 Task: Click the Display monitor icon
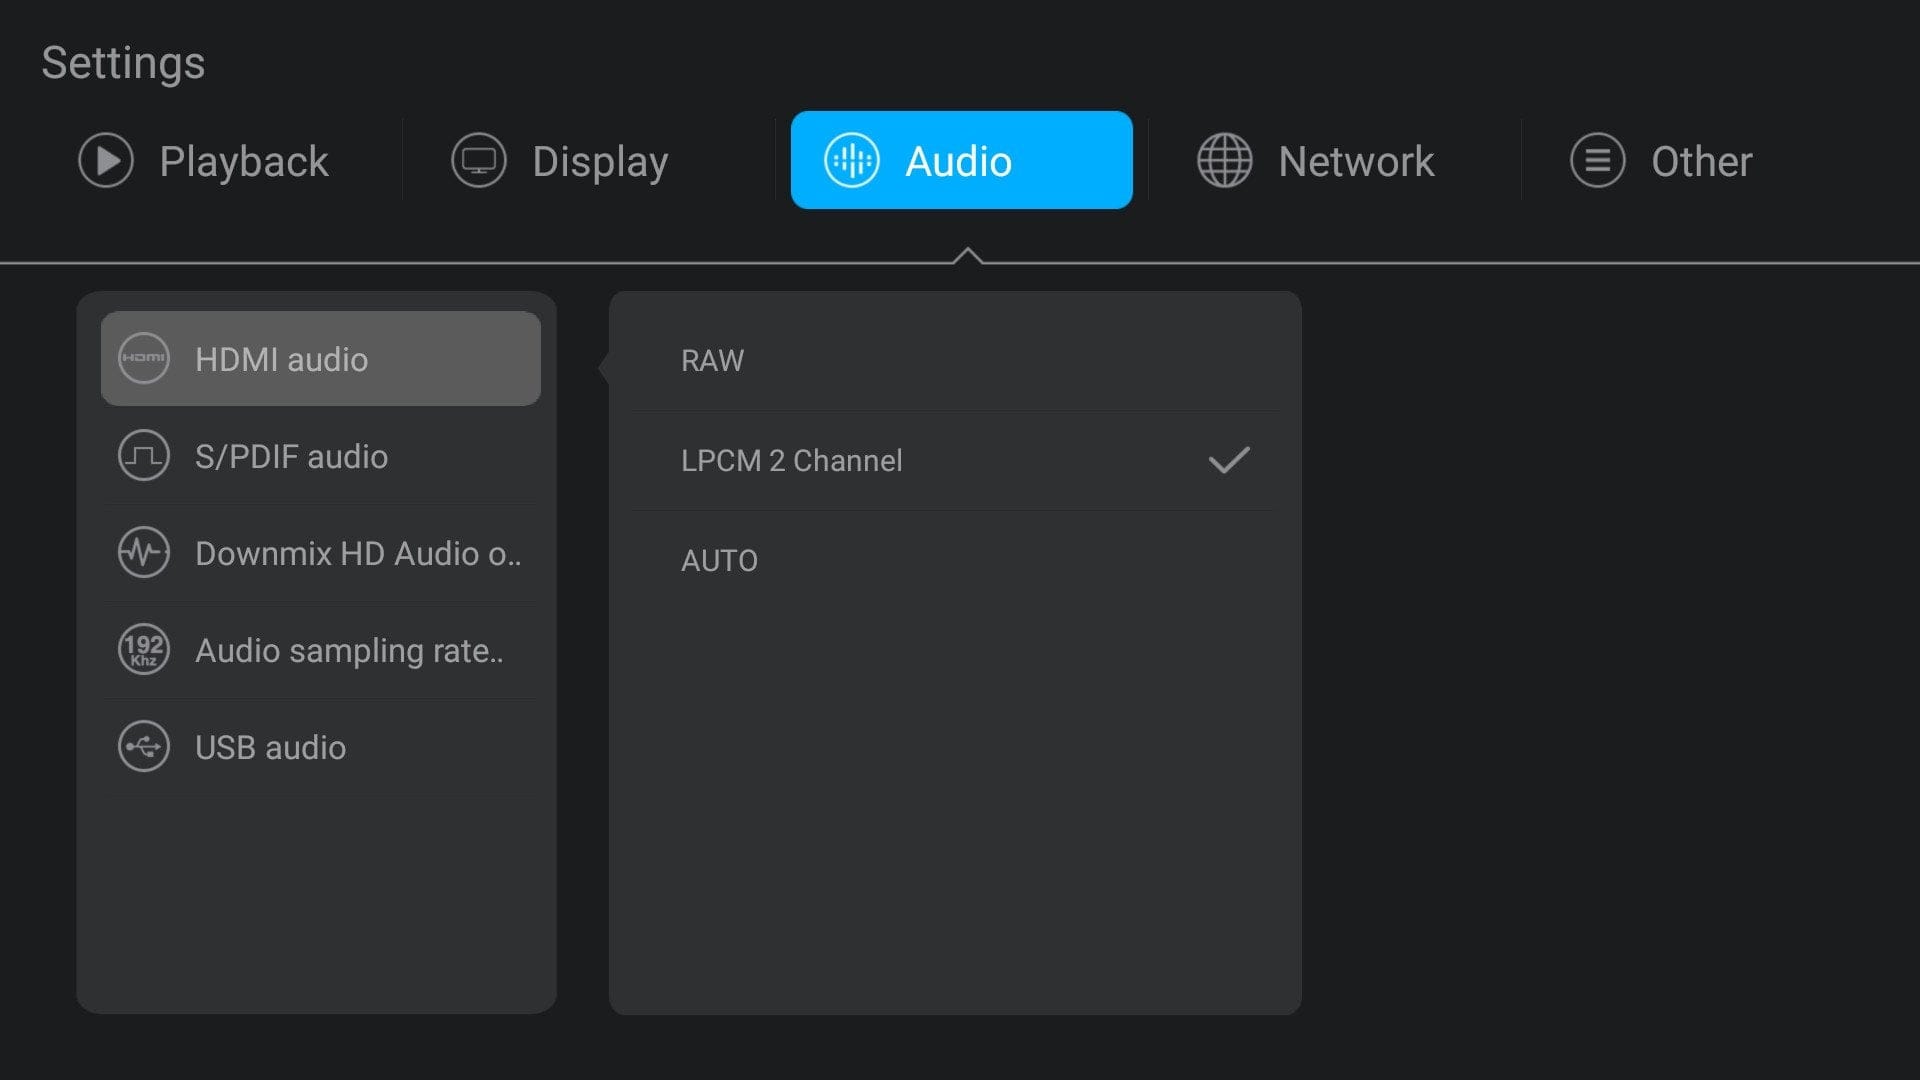coord(479,160)
